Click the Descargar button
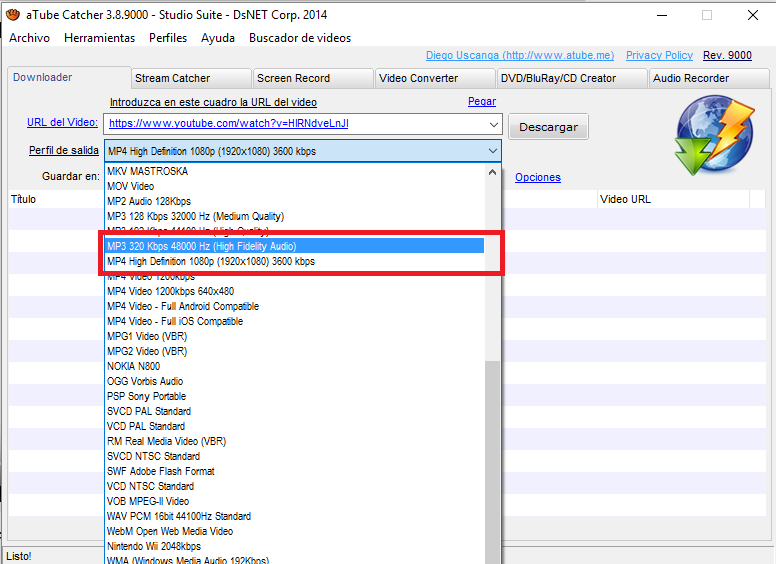 [548, 127]
